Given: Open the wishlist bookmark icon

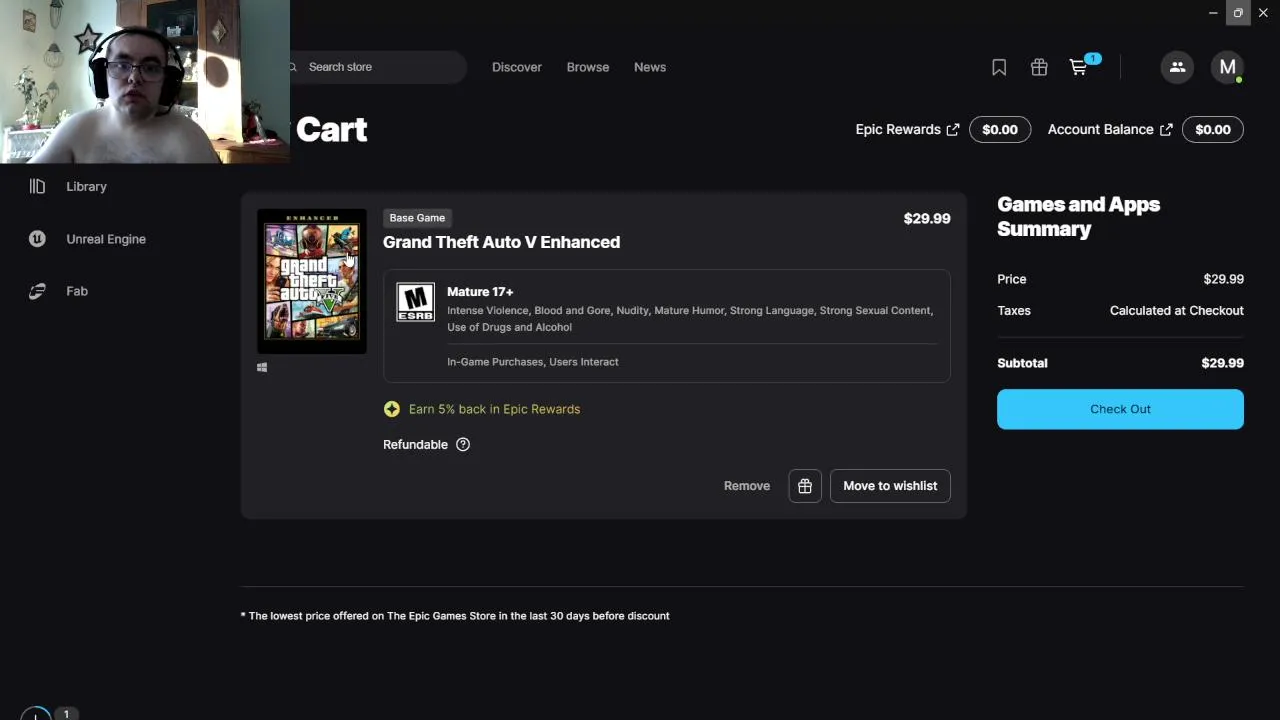Looking at the screenshot, I should coord(998,67).
